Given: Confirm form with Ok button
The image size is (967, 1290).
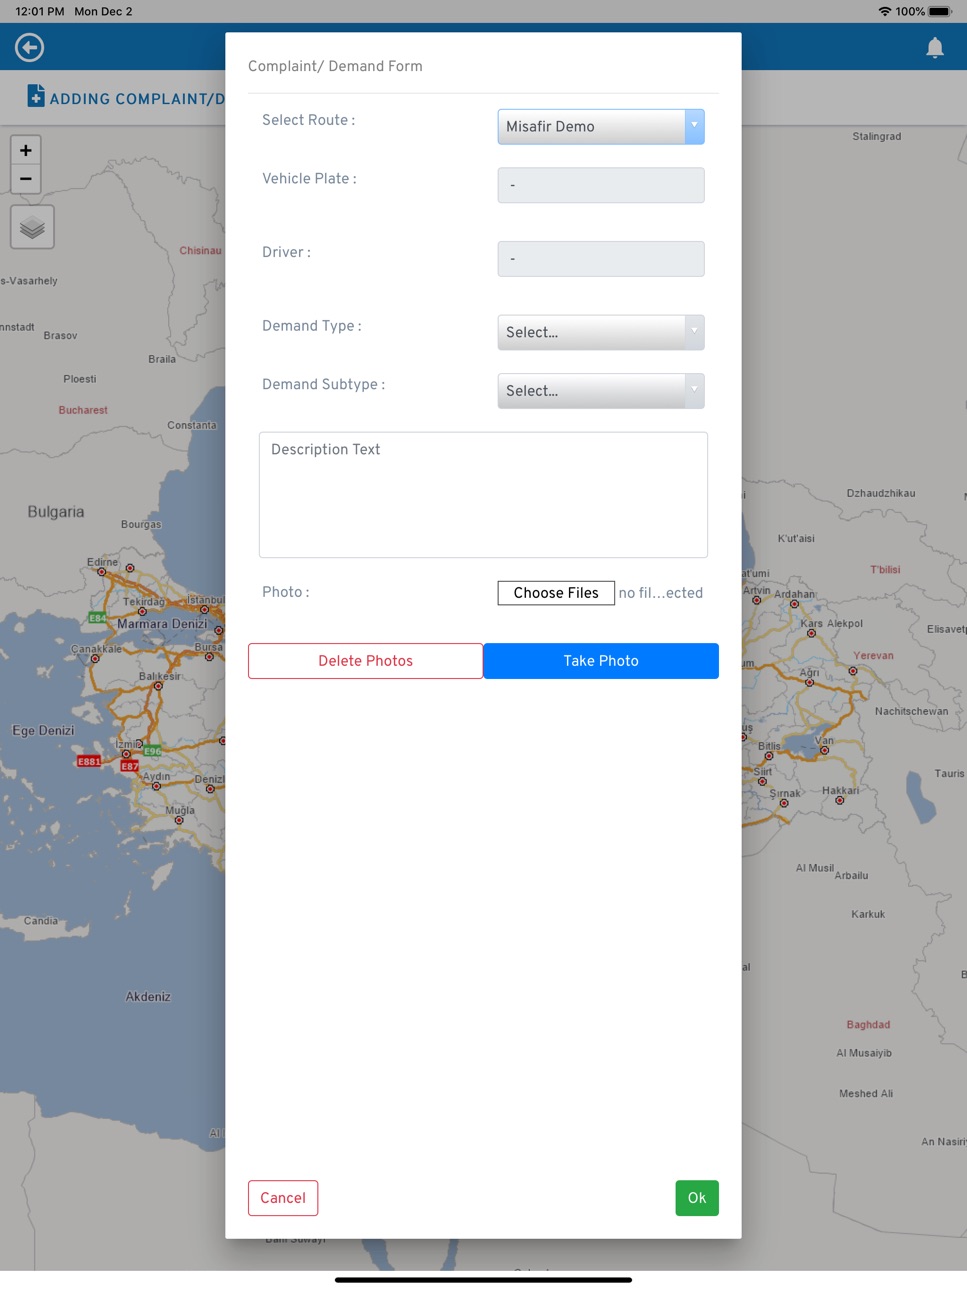Looking at the screenshot, I should coord(697,1198).
